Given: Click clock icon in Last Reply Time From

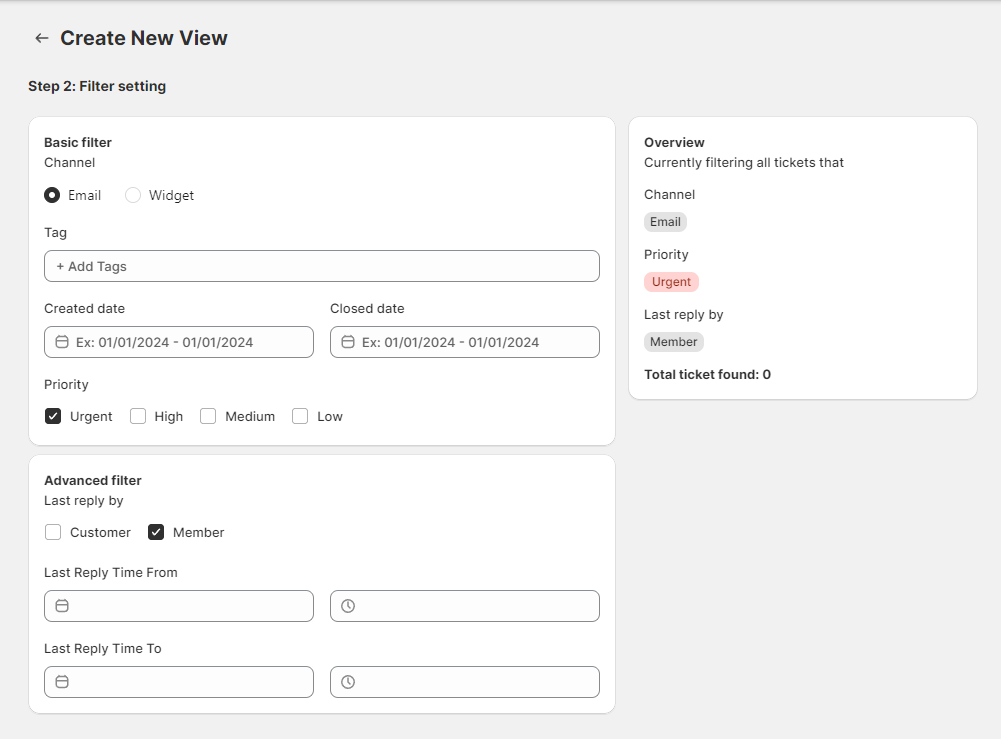Looking at the screenshot, I should pos(348,606).
